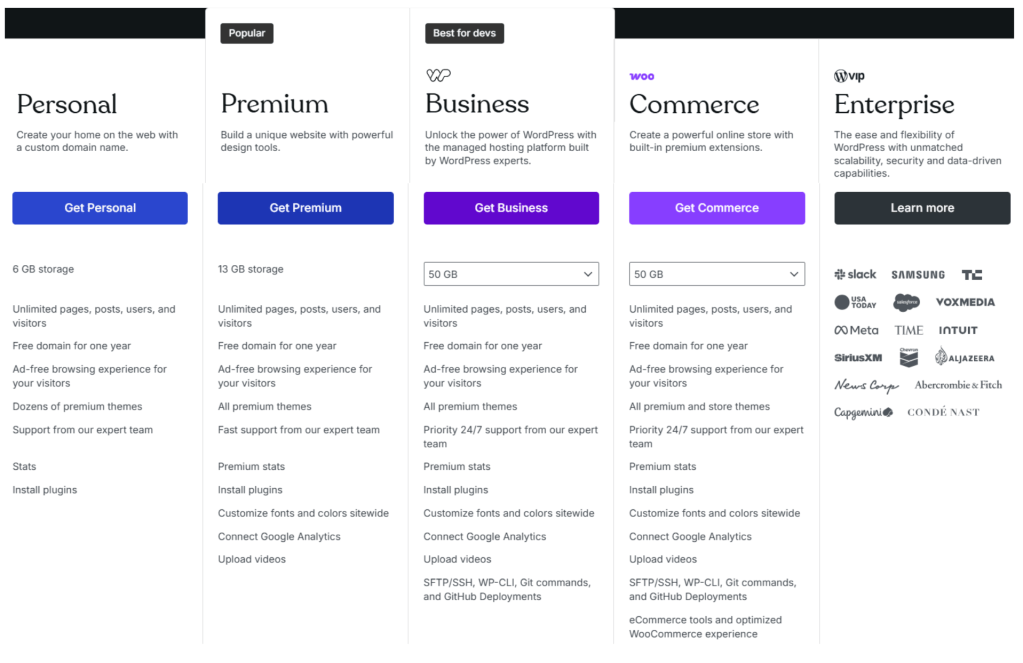
Task: Click the Best for devs badge
Action: click(x=464, y=32)
